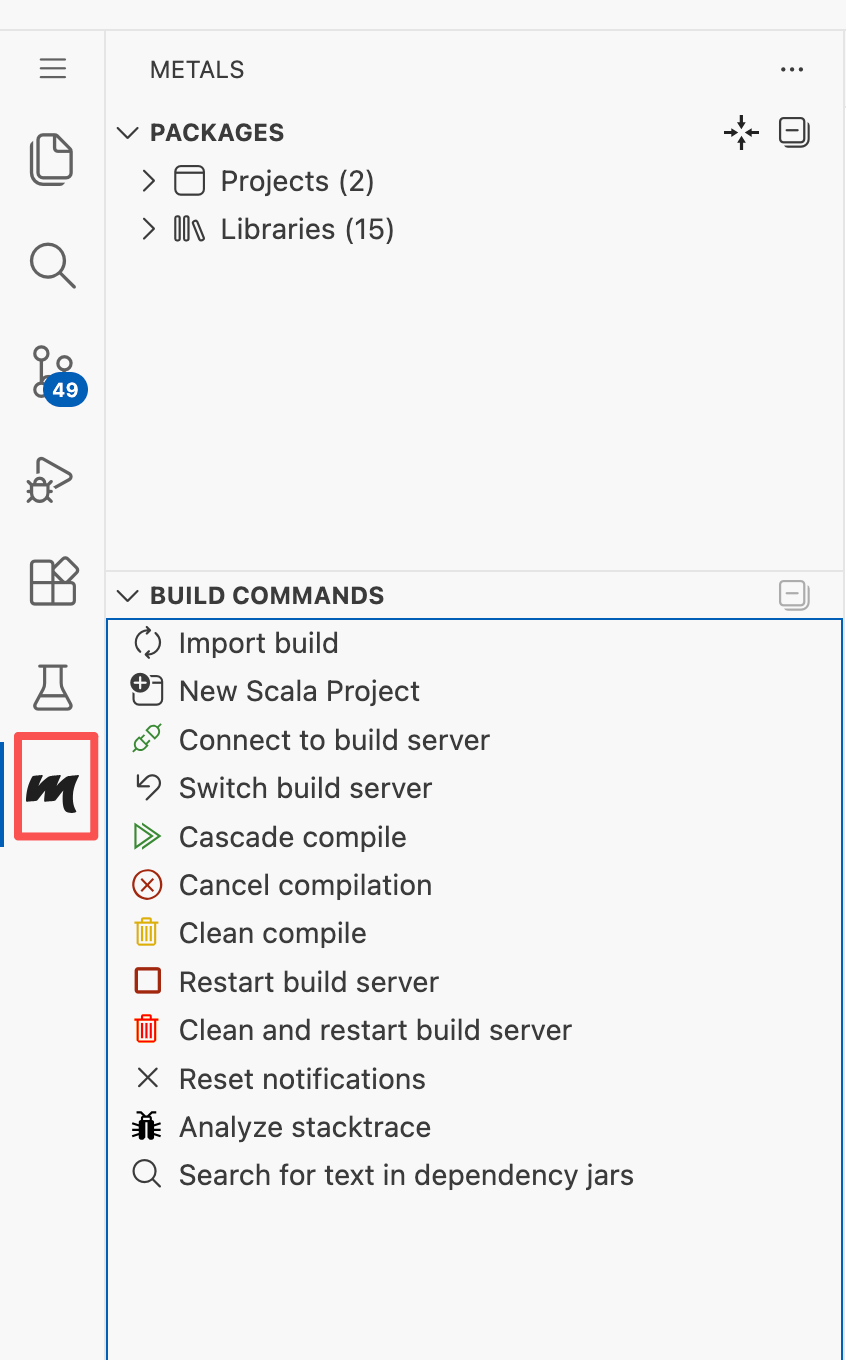Collapse the Packages section header

tap(128, 133)
